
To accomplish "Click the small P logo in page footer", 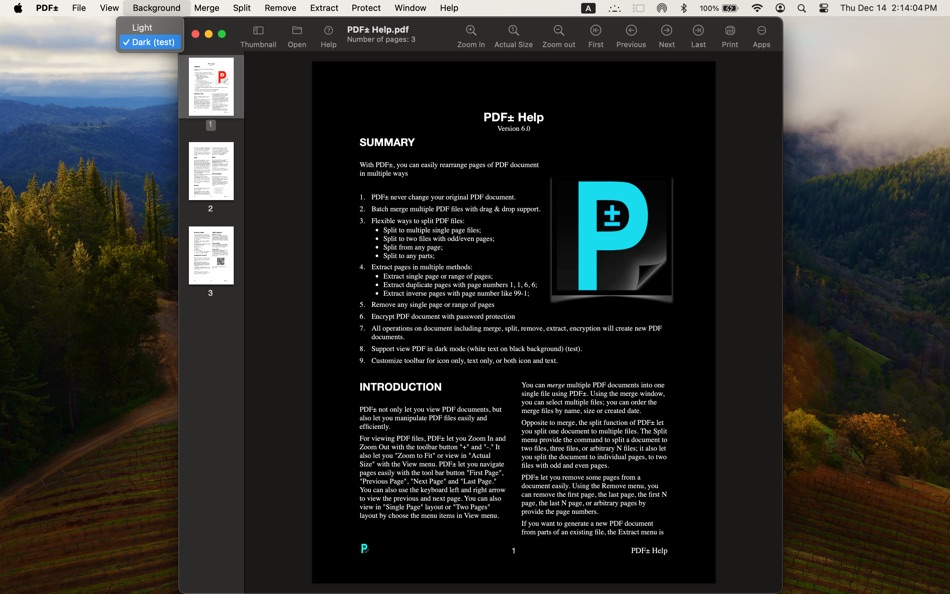I will click(364, 549).
